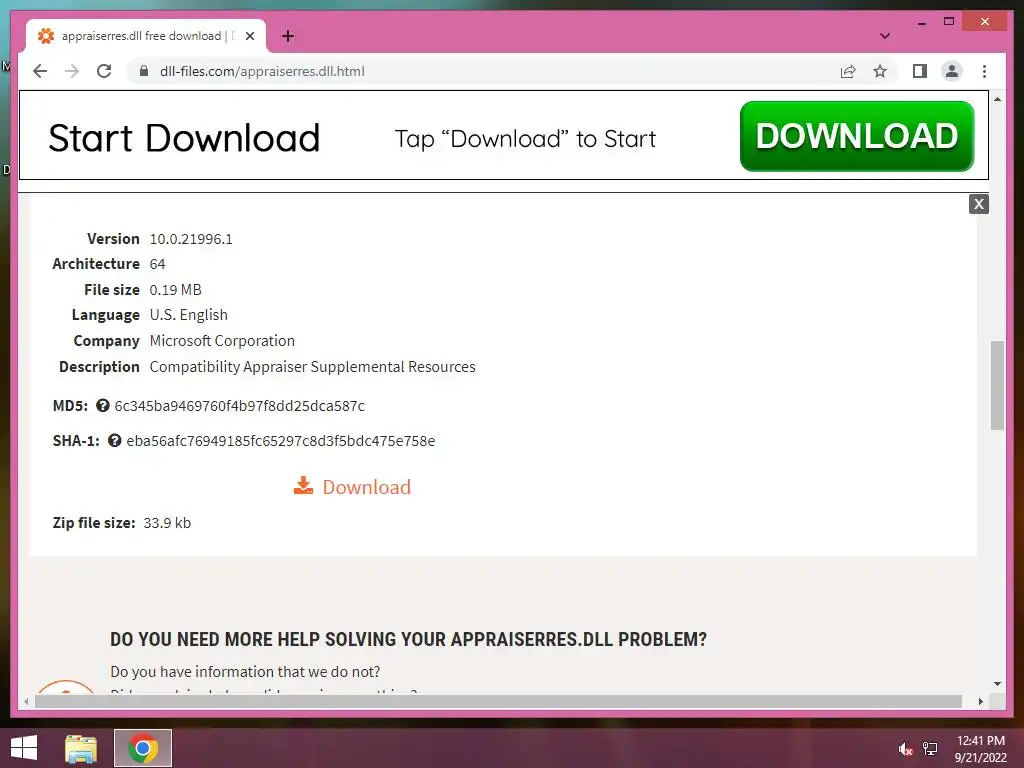
Task: Open the Chrome profile menu
Action: click(x=952, y=71)
